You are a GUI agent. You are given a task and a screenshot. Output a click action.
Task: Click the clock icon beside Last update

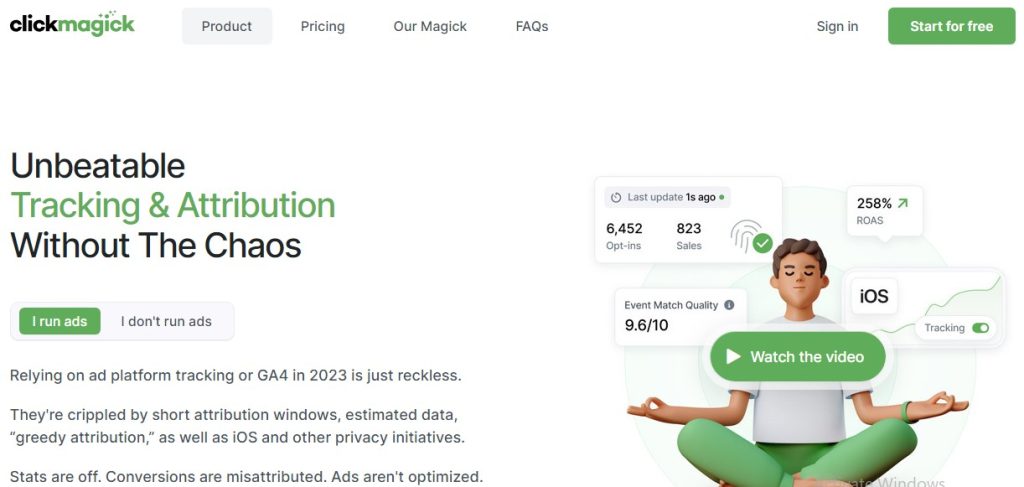616,198
